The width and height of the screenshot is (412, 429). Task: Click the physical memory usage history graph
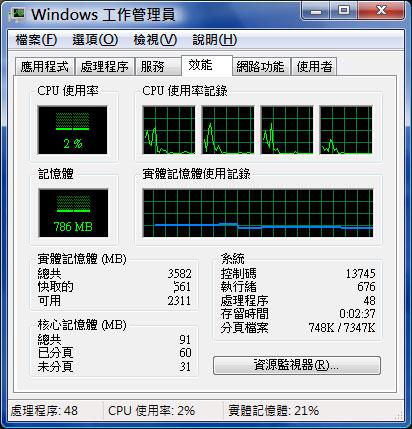[258, 213]
